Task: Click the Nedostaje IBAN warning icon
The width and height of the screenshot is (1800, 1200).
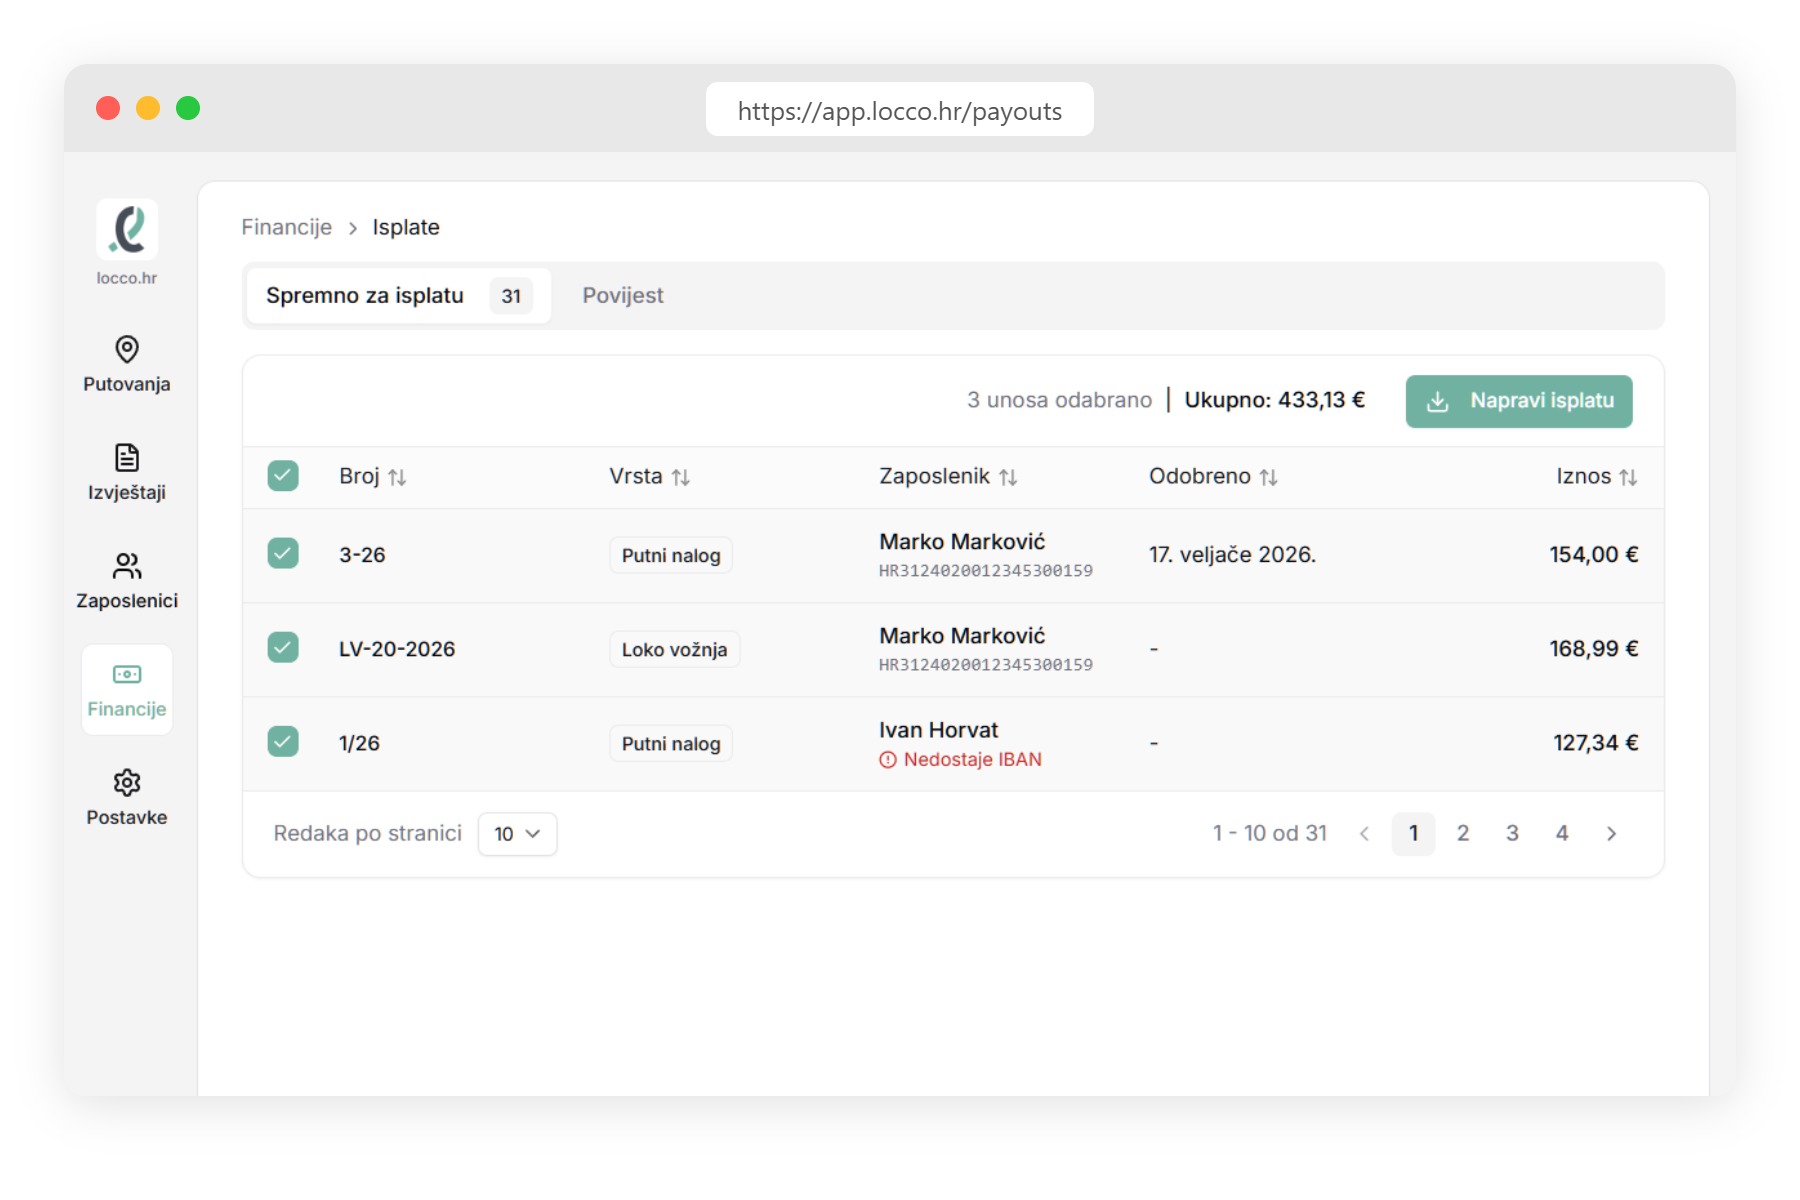Action: pyautogui.click(x=887, y=760)
